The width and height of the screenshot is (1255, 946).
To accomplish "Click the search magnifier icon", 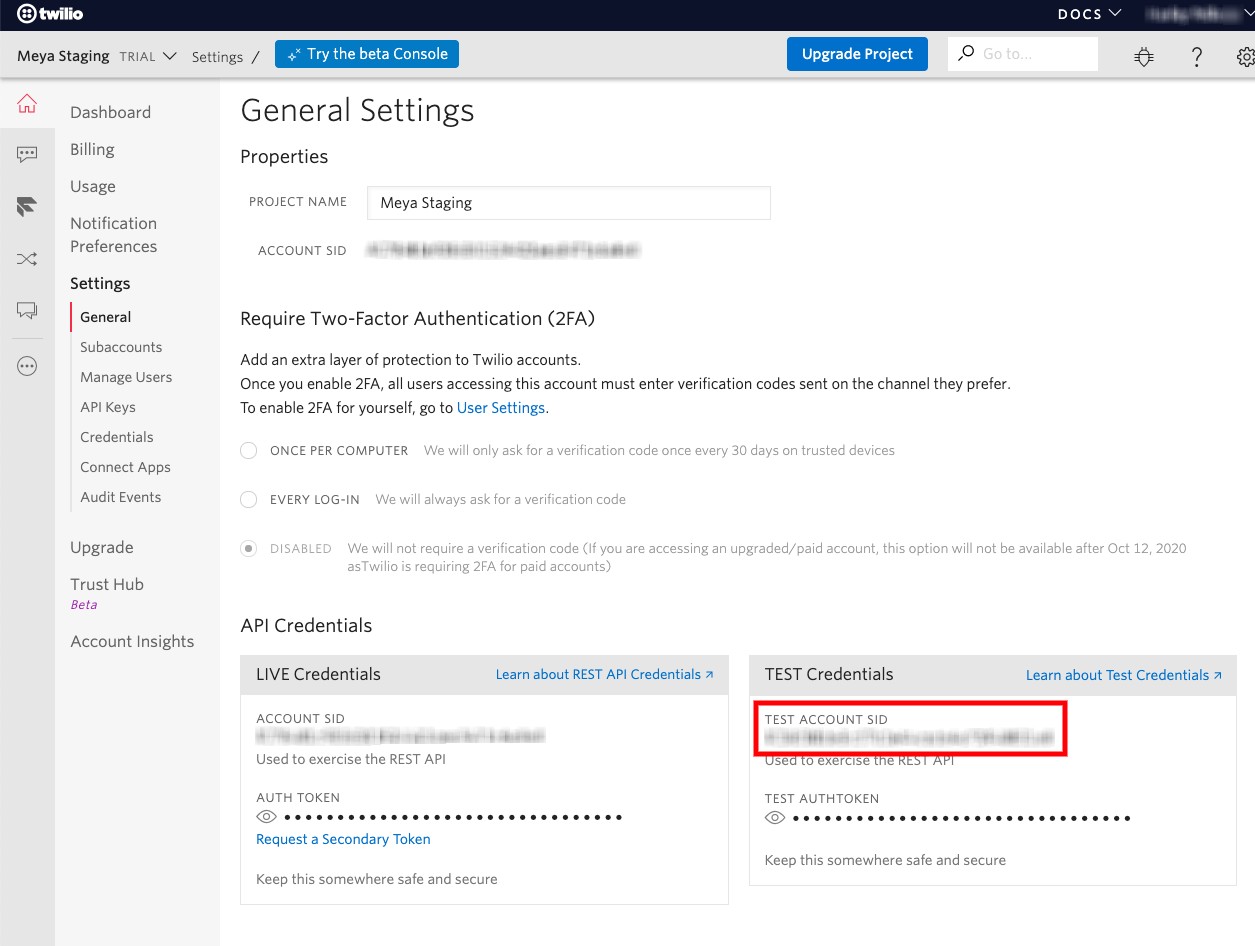I will tap(966, 53).
